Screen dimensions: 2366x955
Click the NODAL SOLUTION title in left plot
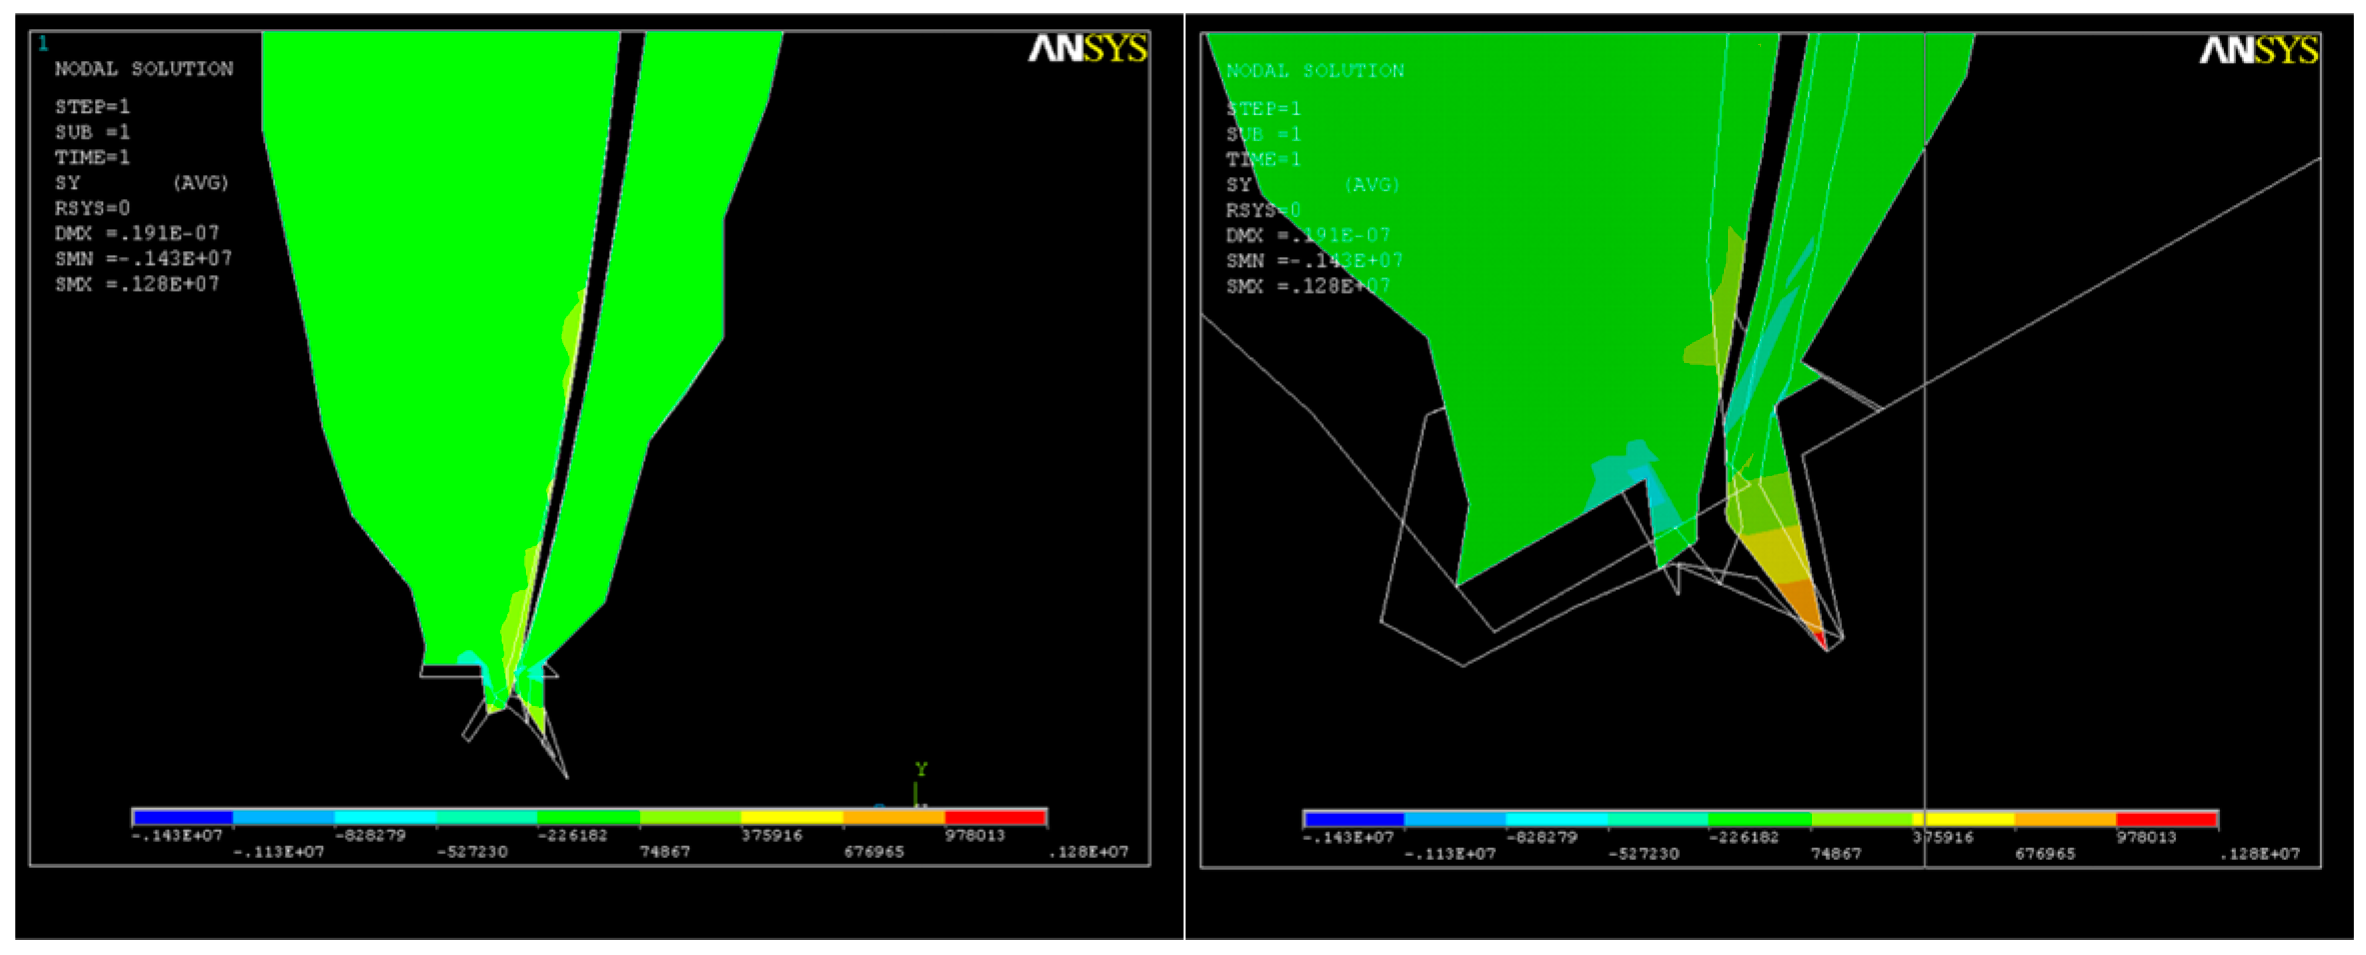(x=144, y=69)
